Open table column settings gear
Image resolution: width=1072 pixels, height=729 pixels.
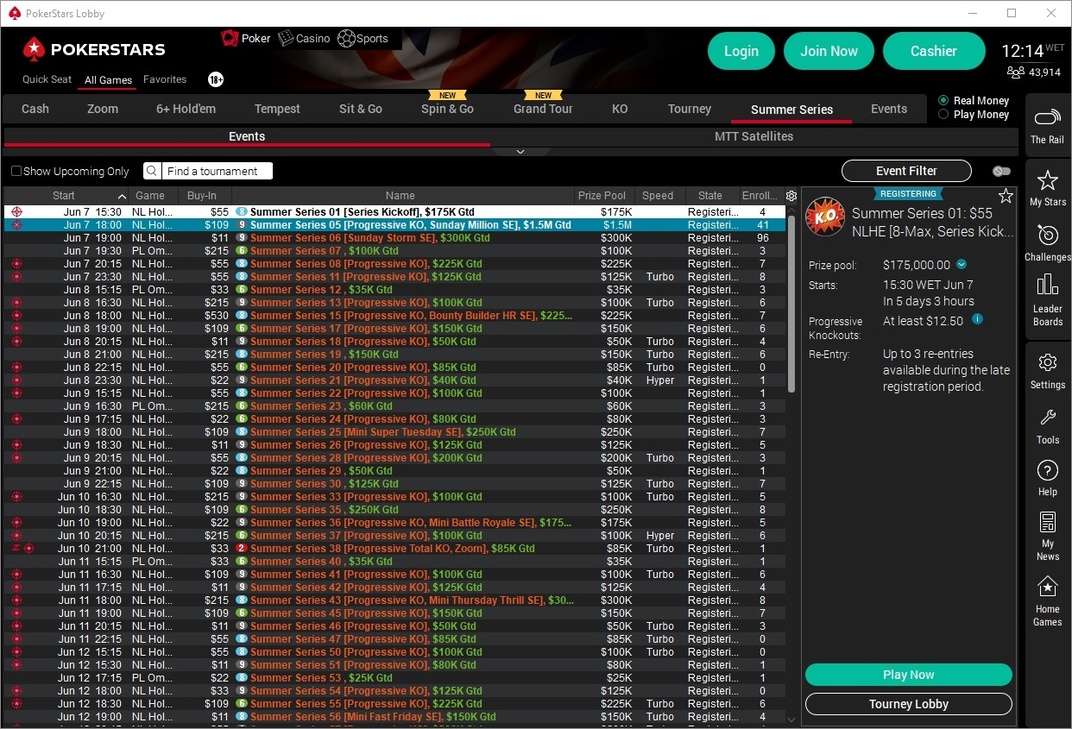pos(791,196)
